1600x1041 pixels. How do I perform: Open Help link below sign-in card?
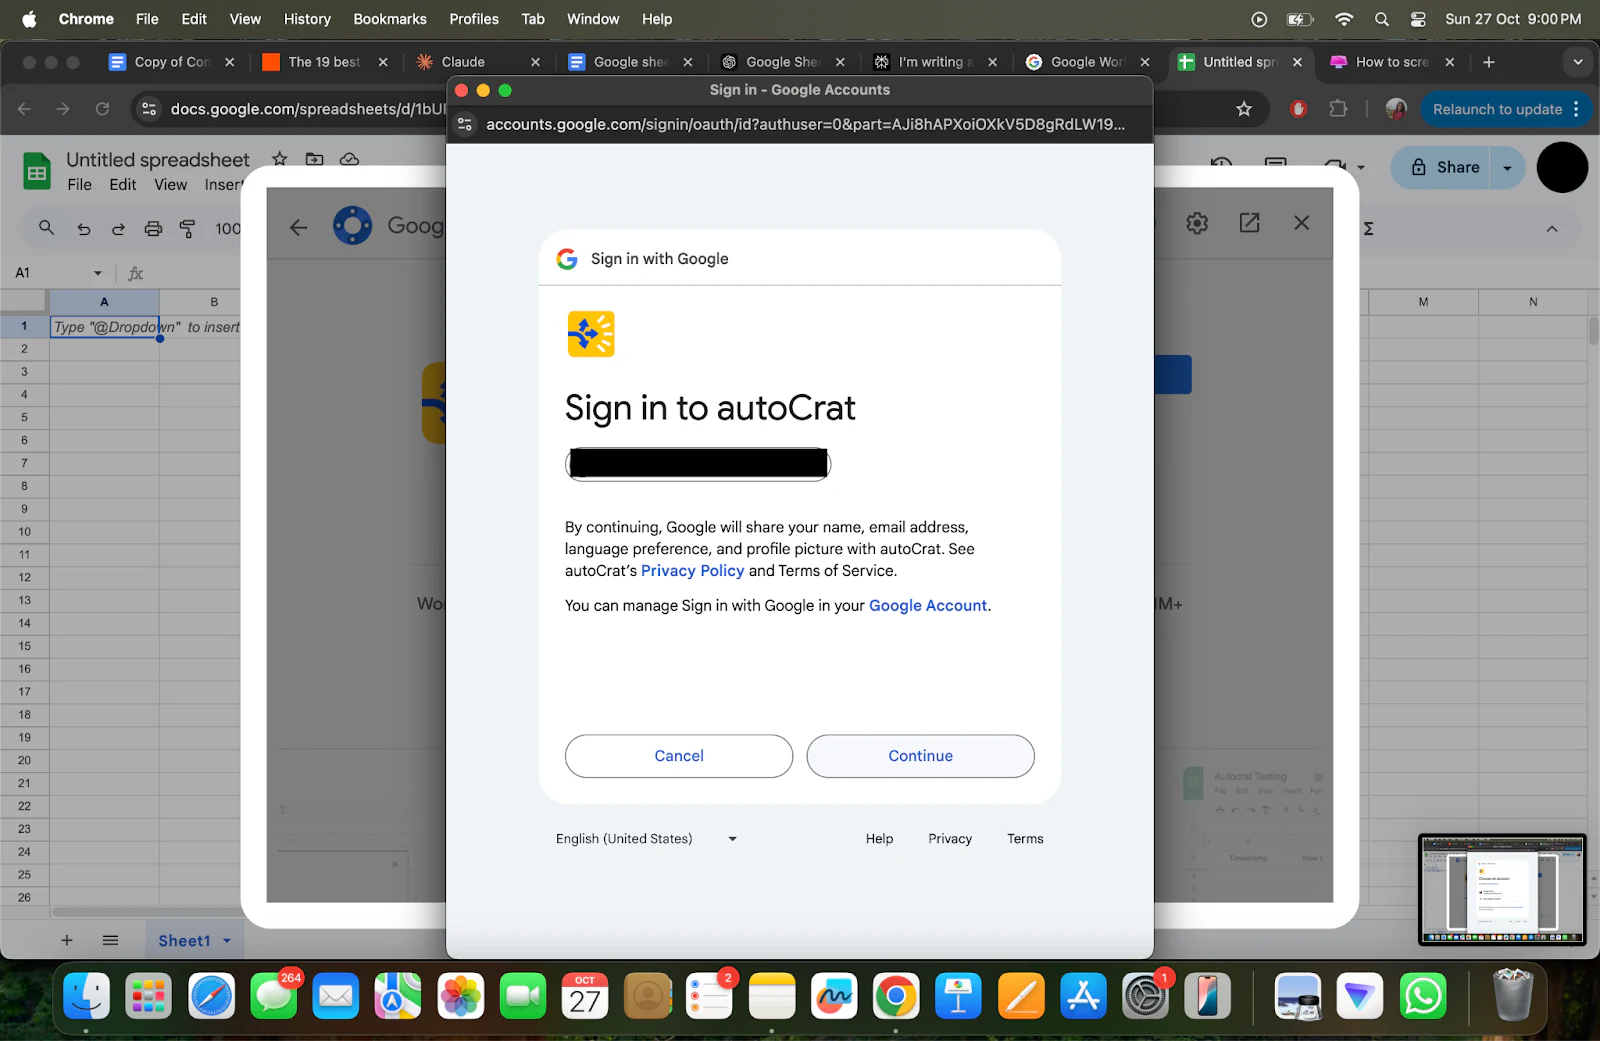[x=879, y=839]
